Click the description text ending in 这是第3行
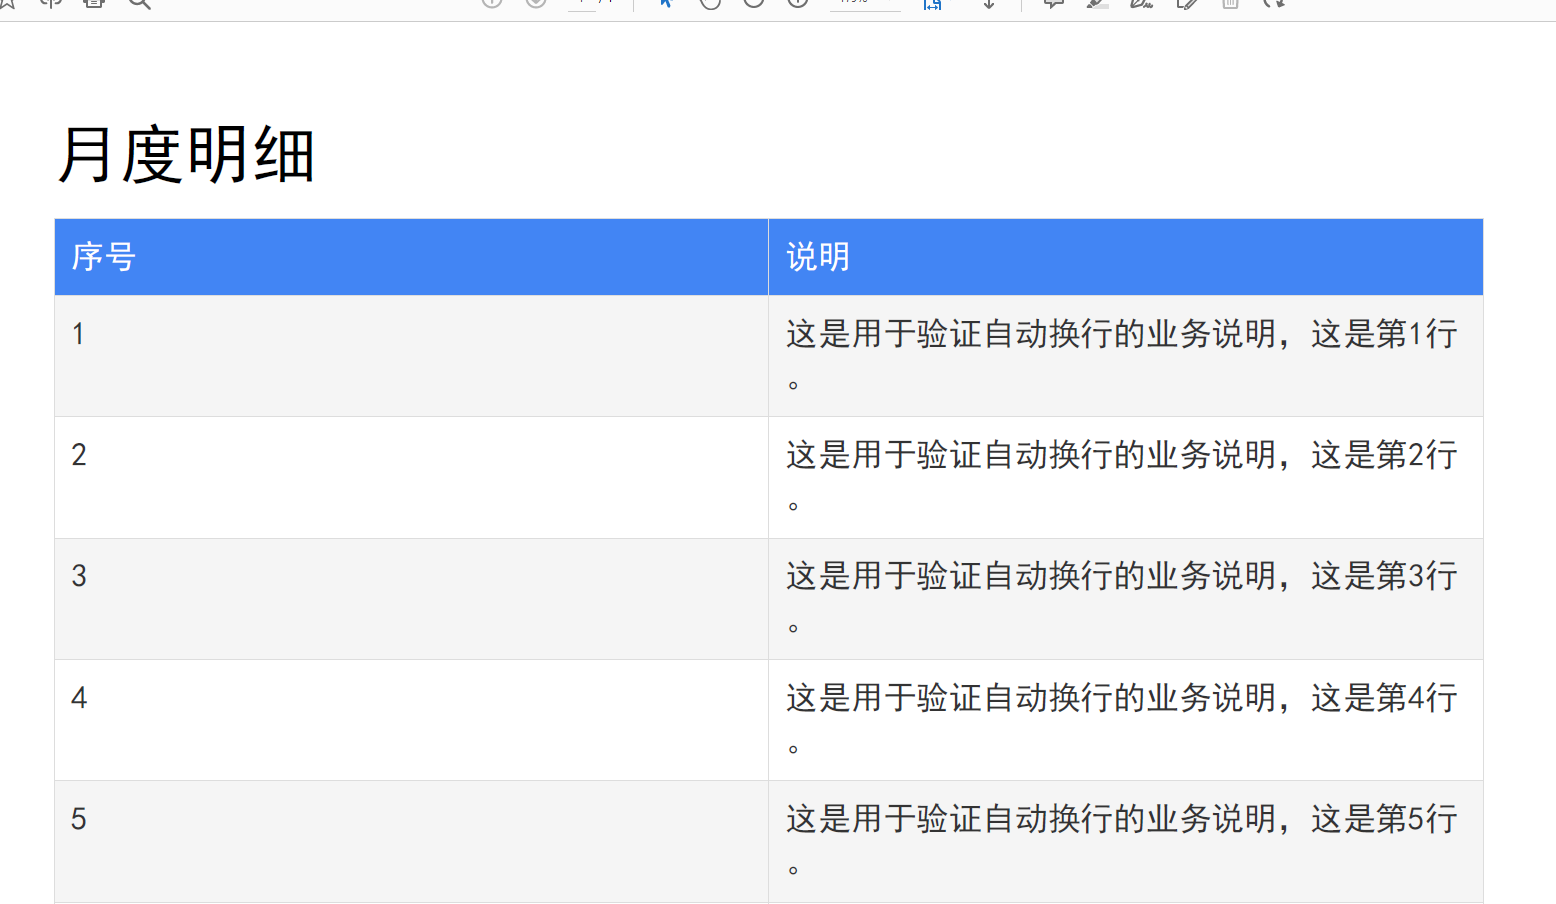Viewport: 1556px width, 904px height. click(x=1121, y=599)
